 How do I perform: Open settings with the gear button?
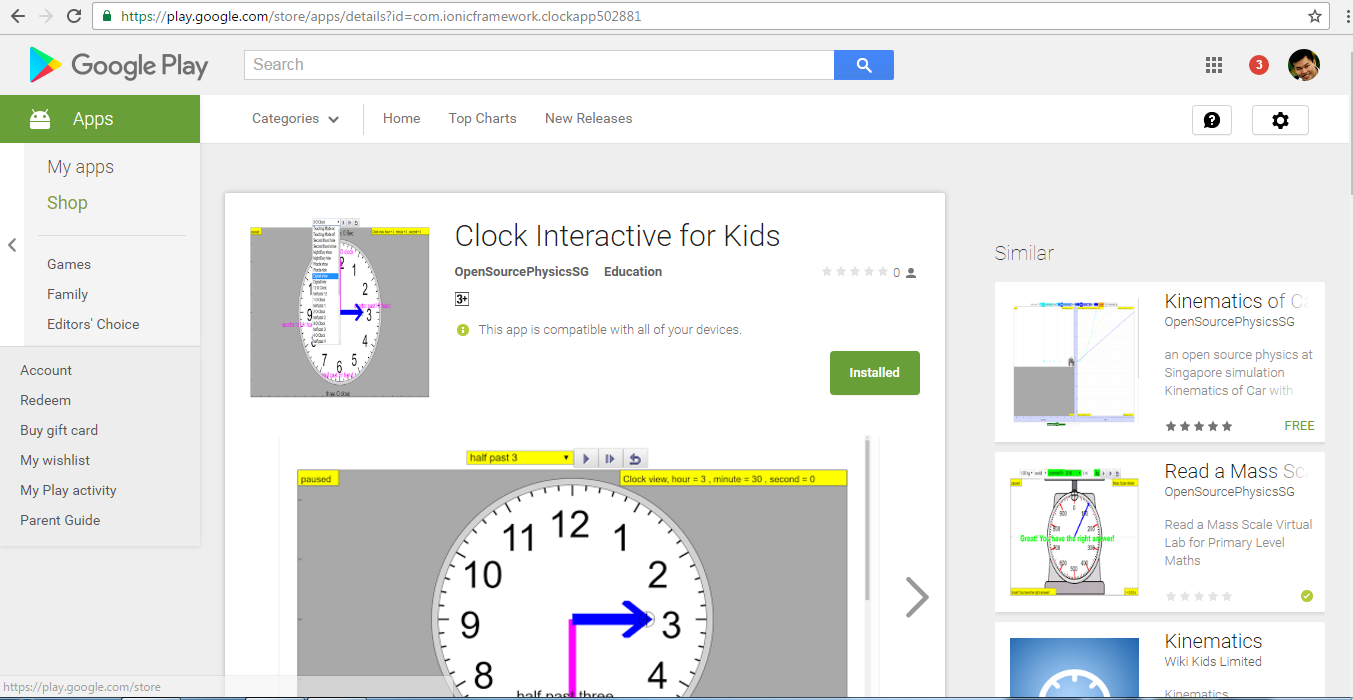[x=1280, y=120]
